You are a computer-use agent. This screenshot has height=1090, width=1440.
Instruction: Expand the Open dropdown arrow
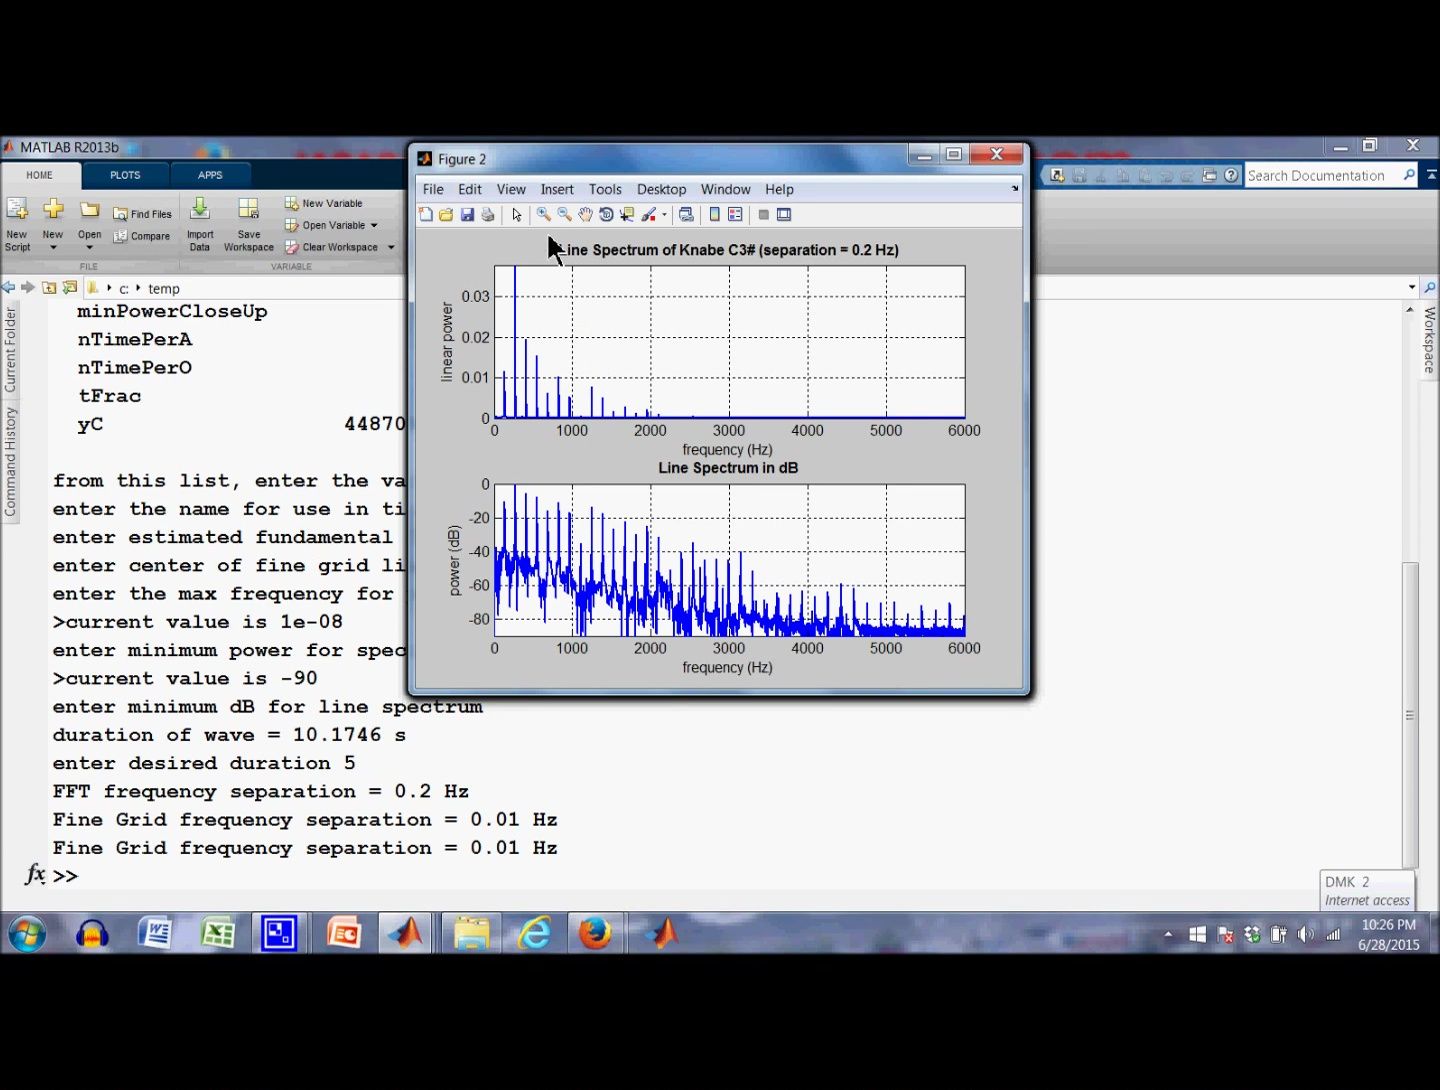click(x=90, y=248)
